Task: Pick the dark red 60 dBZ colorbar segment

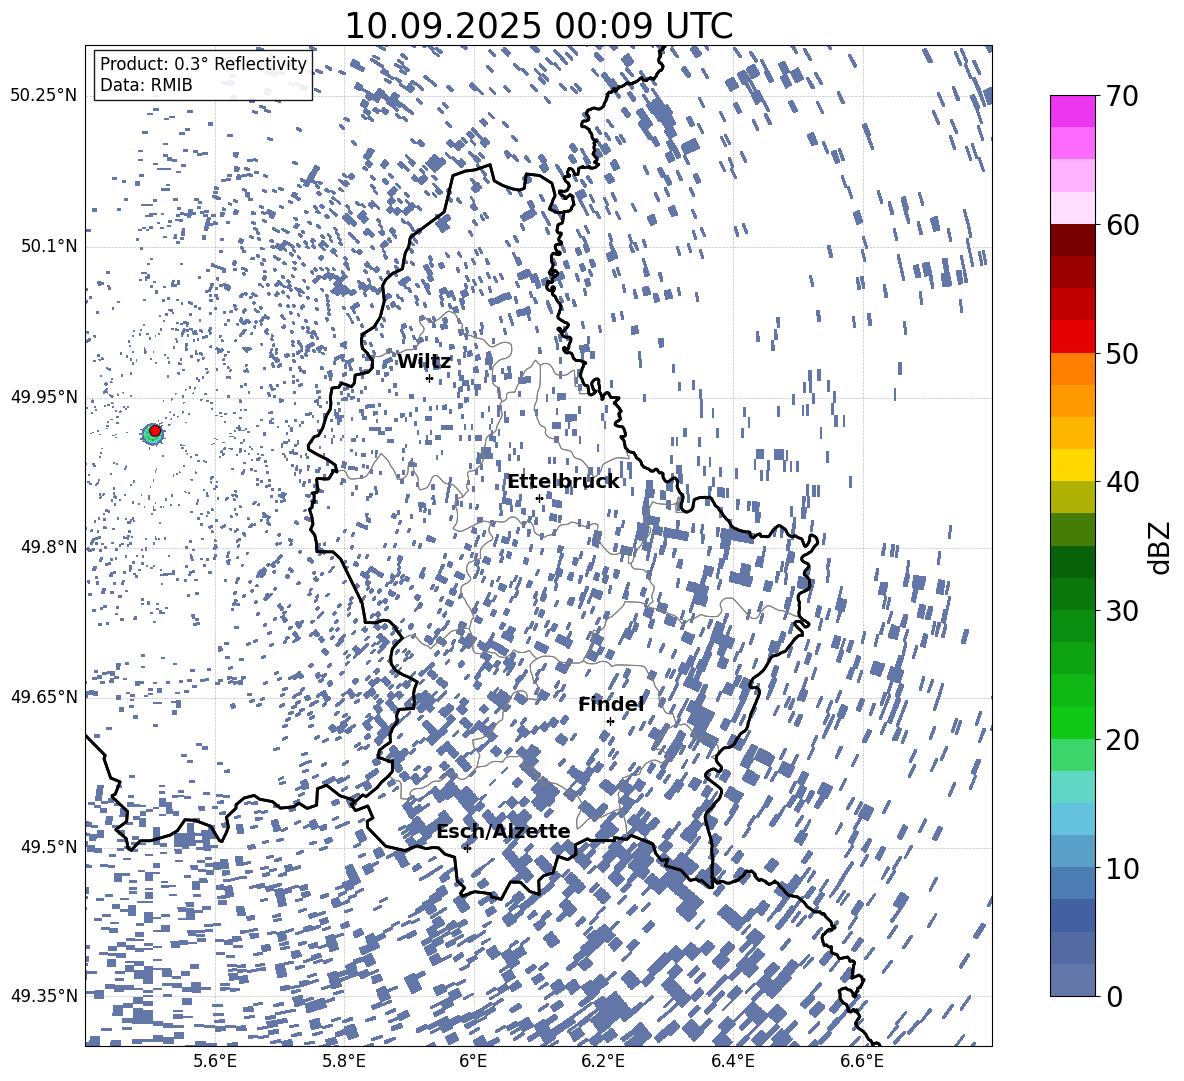Action: point(1072,240)
